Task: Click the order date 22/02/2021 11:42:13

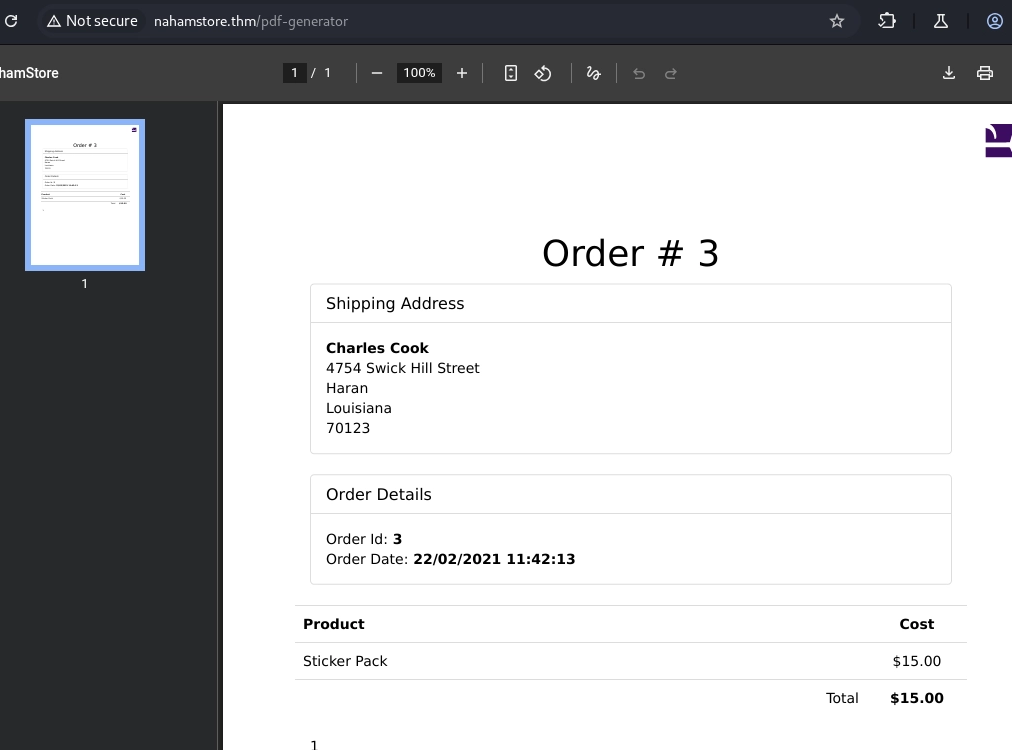Action: [x=494, y=559]
